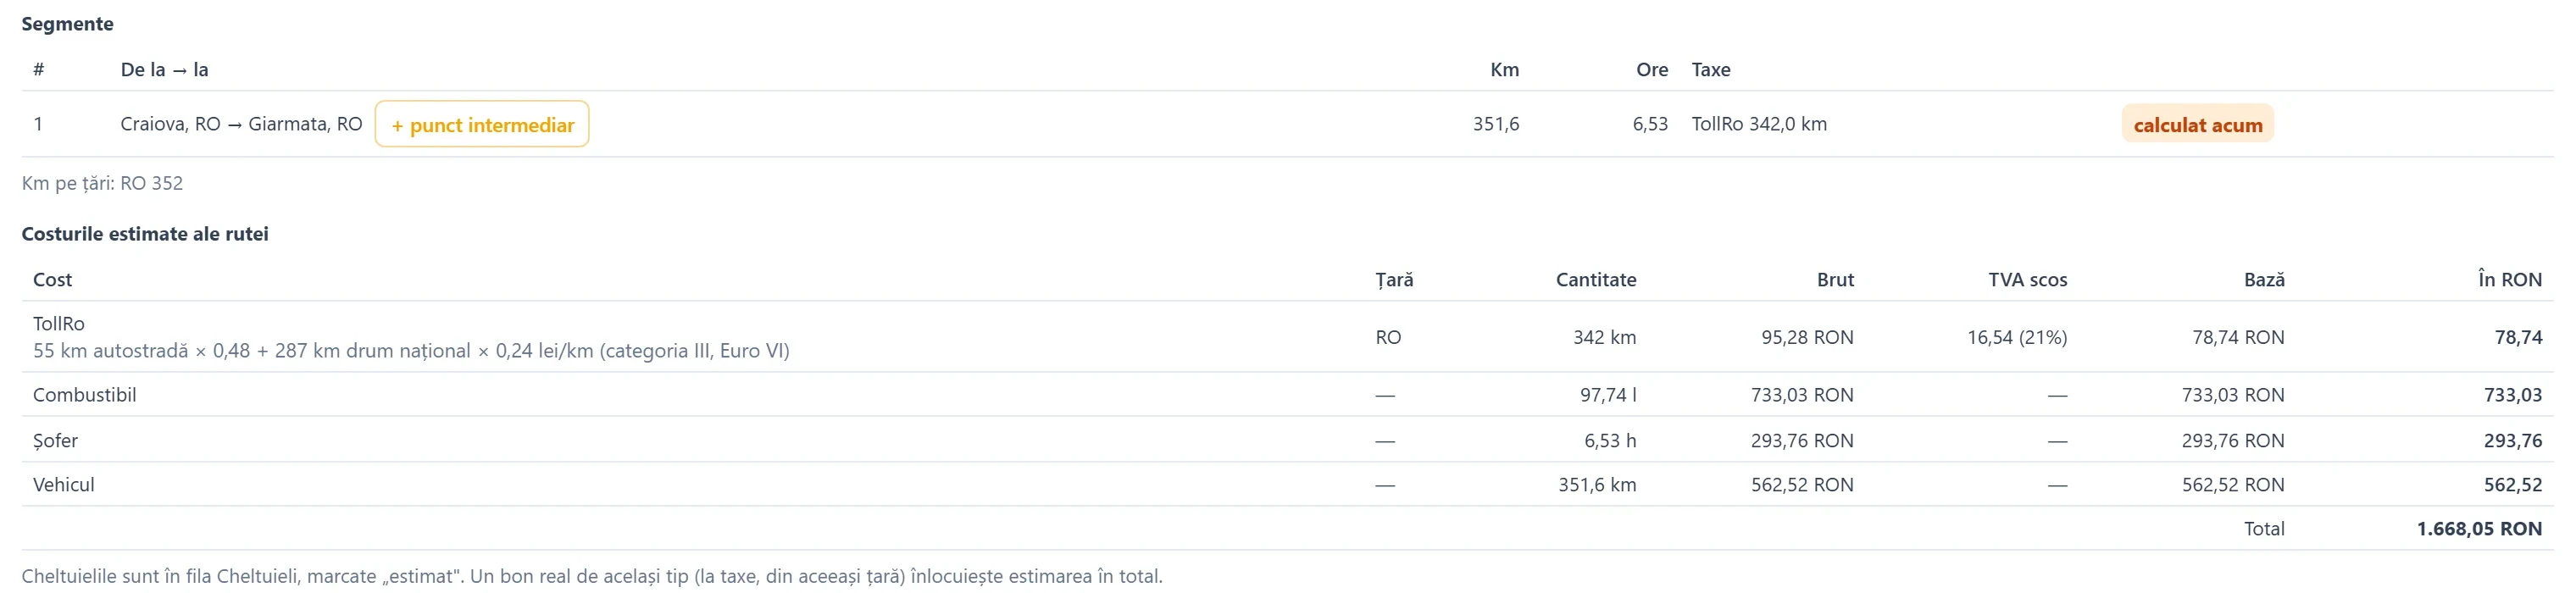Click the 'Bază' column header
The width and height of the screenshot is (2576, 593).
click(2264, 280)
